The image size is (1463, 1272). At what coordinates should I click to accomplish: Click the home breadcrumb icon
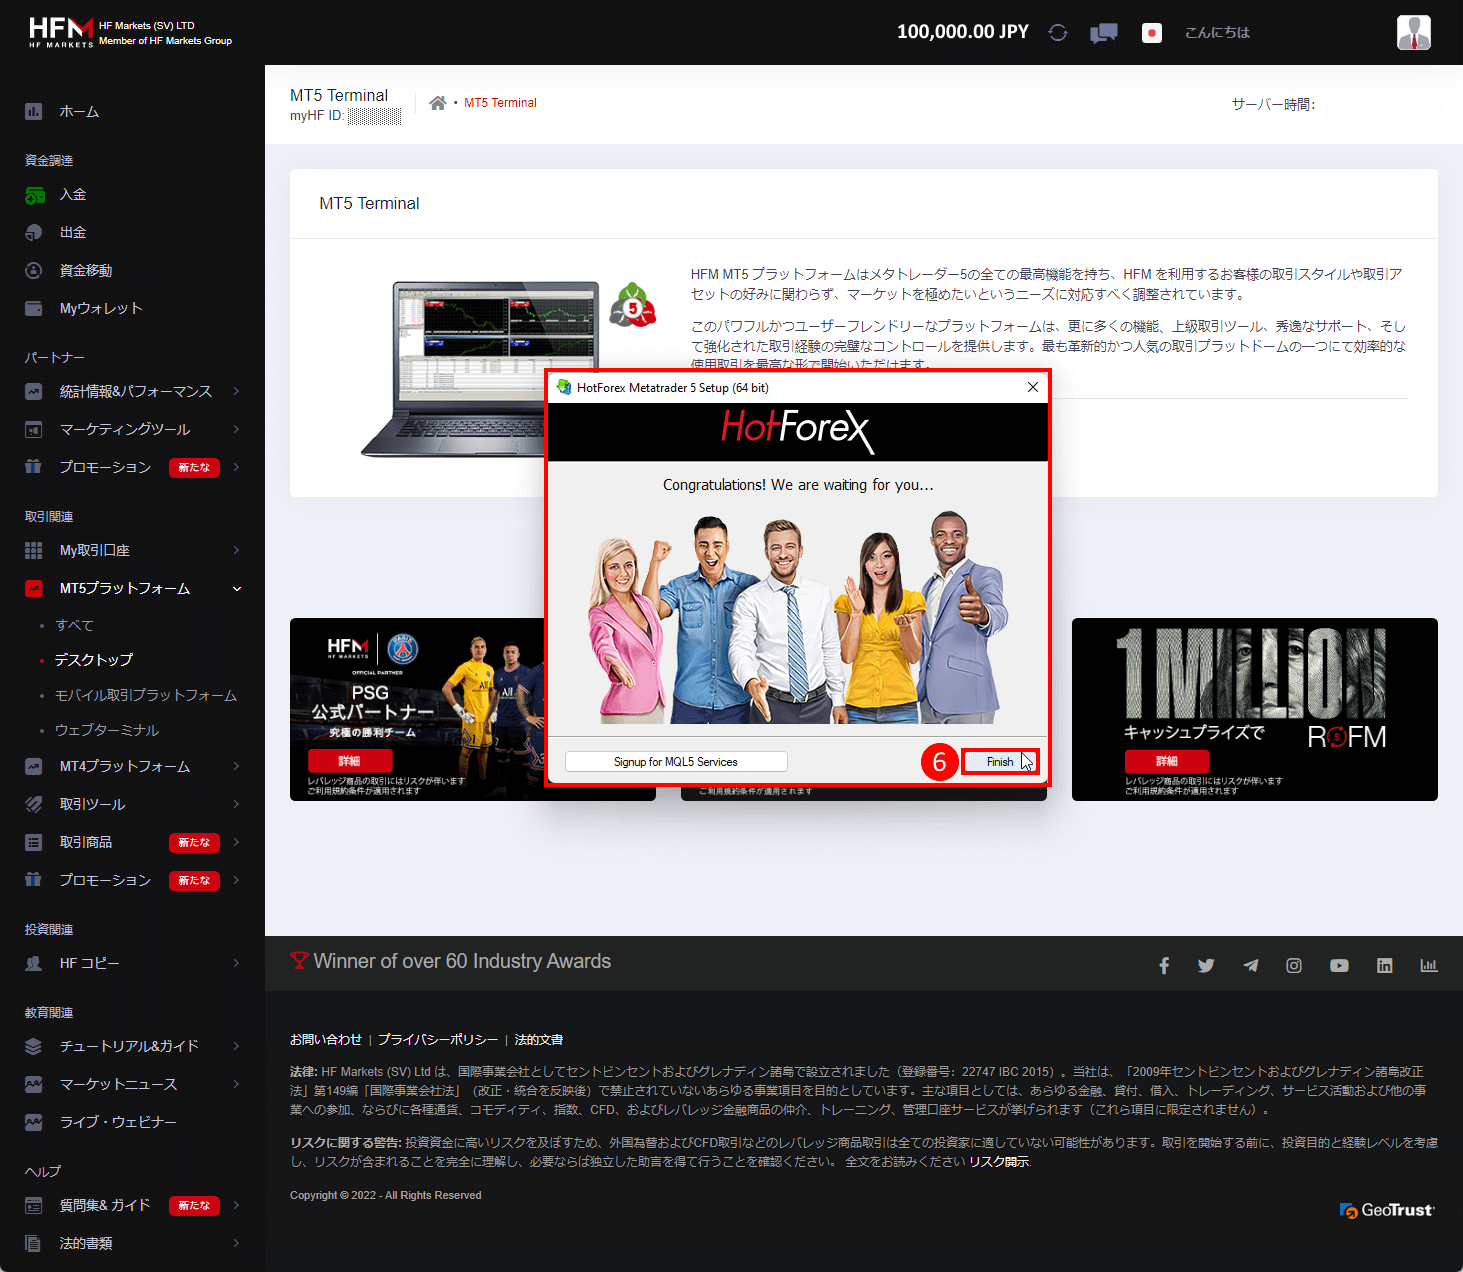pos(437,102)
